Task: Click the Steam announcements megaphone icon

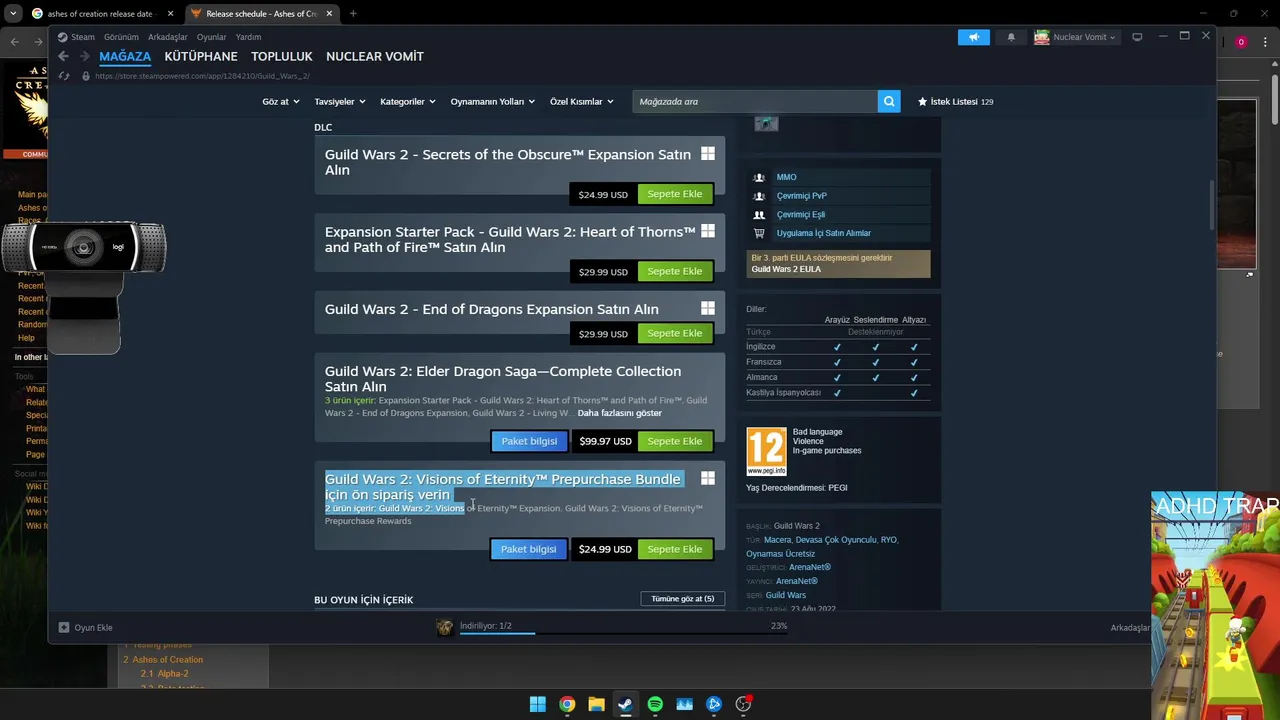Action: (x=974, y=37)
